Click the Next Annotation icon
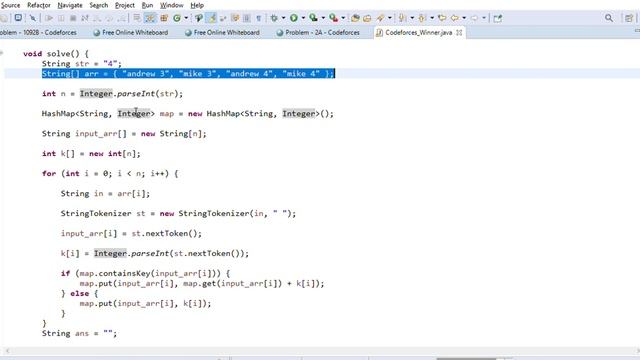 (x=402, y=18)
